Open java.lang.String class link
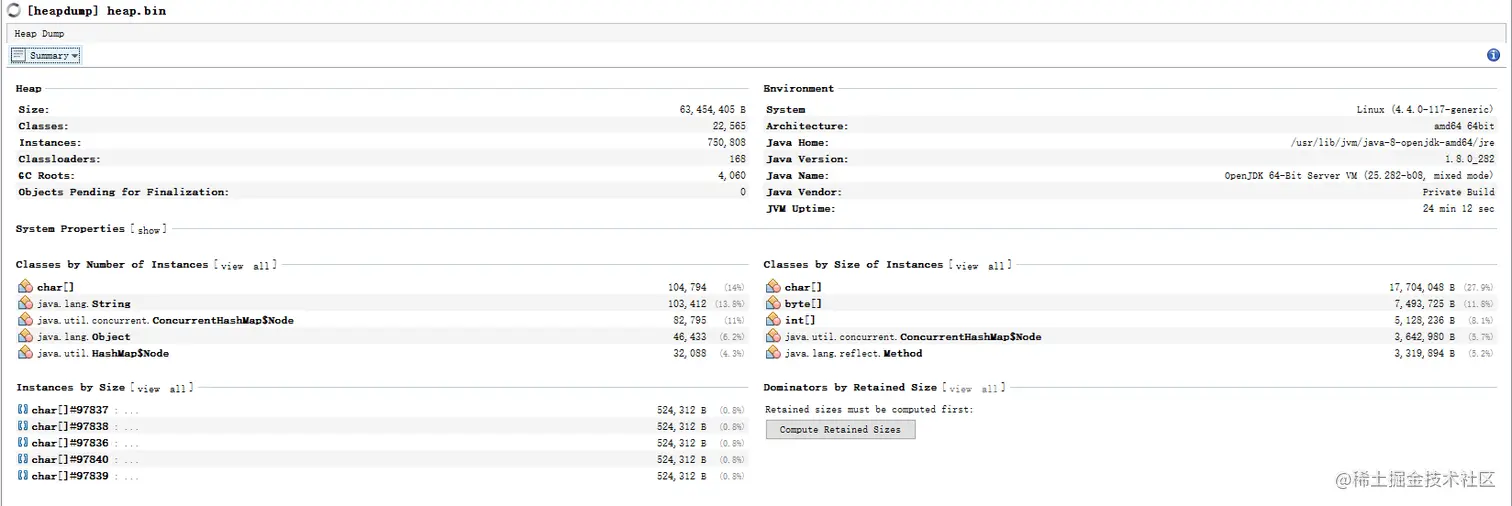This screenshot has height=506, width=1512. click(x=84, y=304)
